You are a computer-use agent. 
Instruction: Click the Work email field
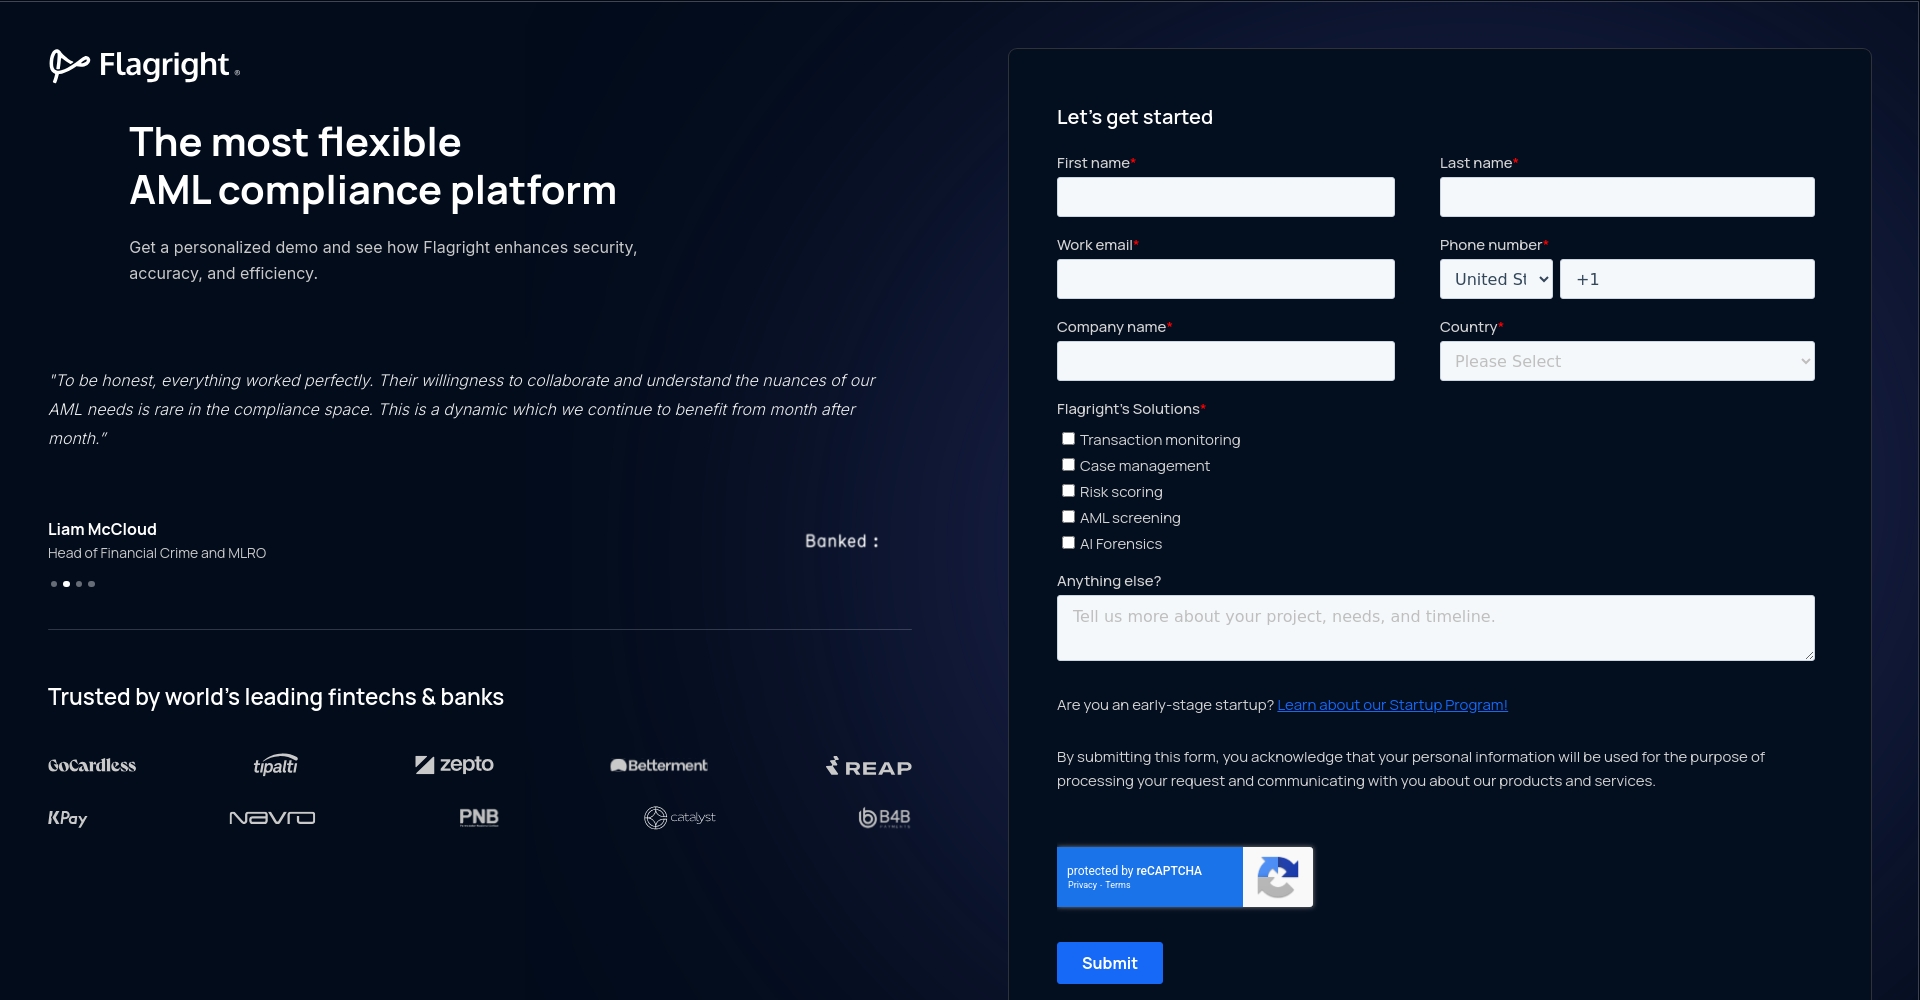point(1225,279)
